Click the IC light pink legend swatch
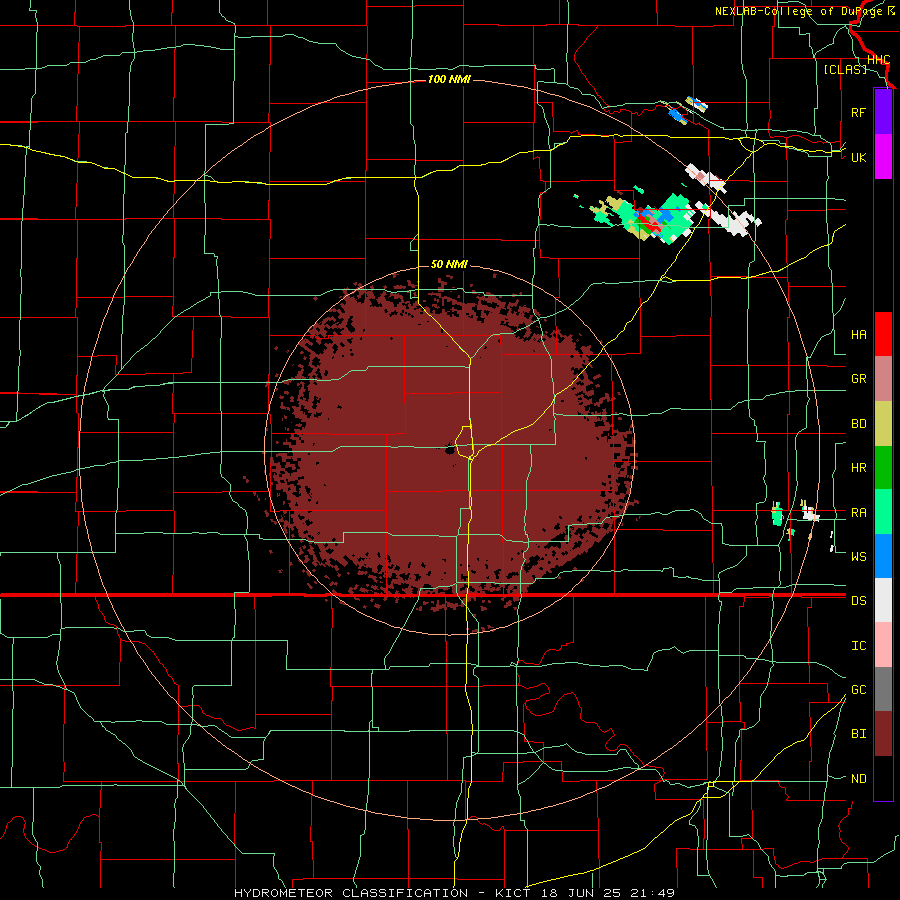This screenshot has width=900, height=900. pyautogui.click(x=883, y=645)
